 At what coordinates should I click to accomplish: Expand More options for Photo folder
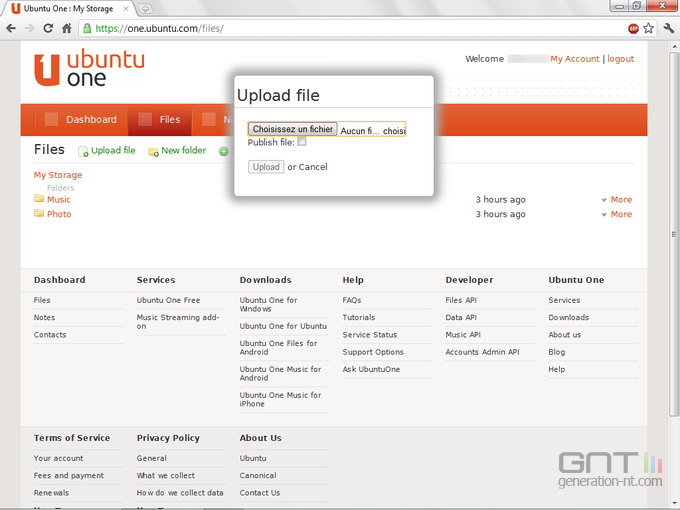click(x=617, y=214)
